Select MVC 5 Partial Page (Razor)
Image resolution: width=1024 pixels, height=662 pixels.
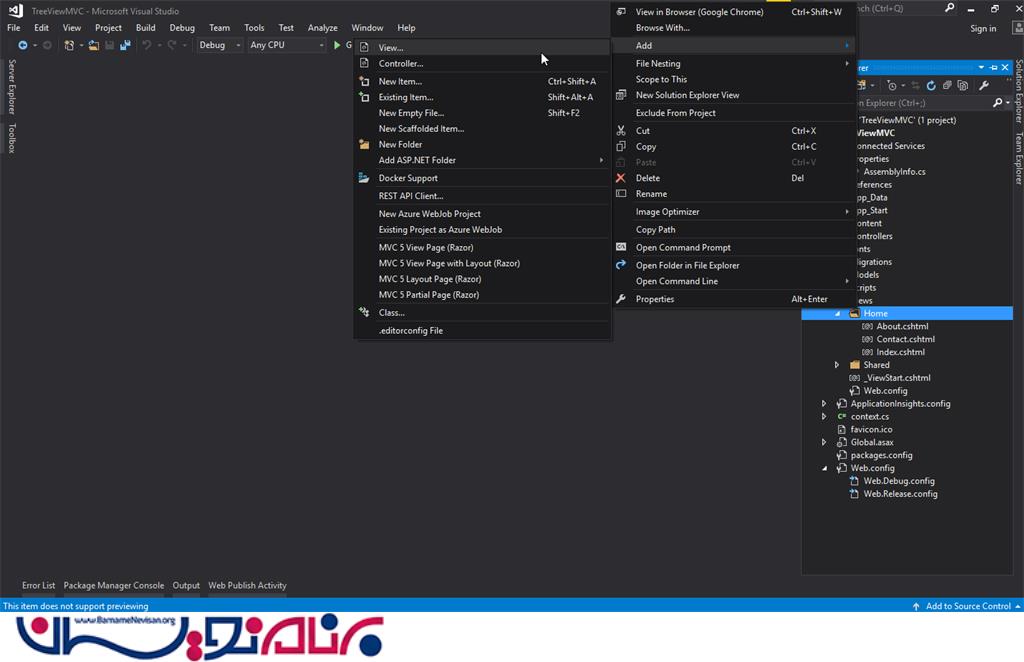click(483, 294)
